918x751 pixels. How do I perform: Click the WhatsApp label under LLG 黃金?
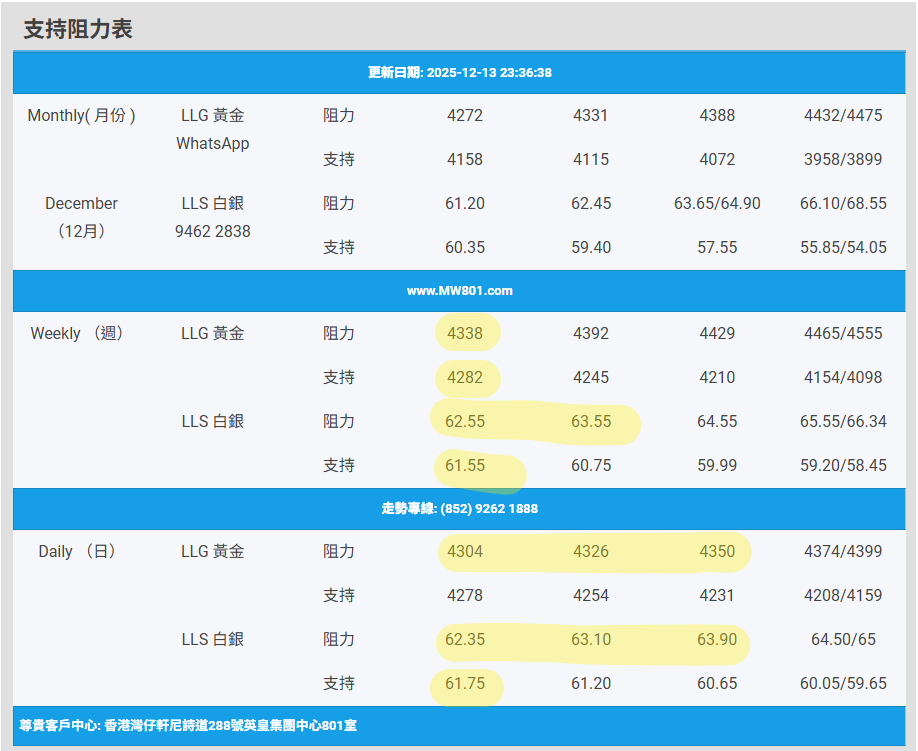[212, 144]
